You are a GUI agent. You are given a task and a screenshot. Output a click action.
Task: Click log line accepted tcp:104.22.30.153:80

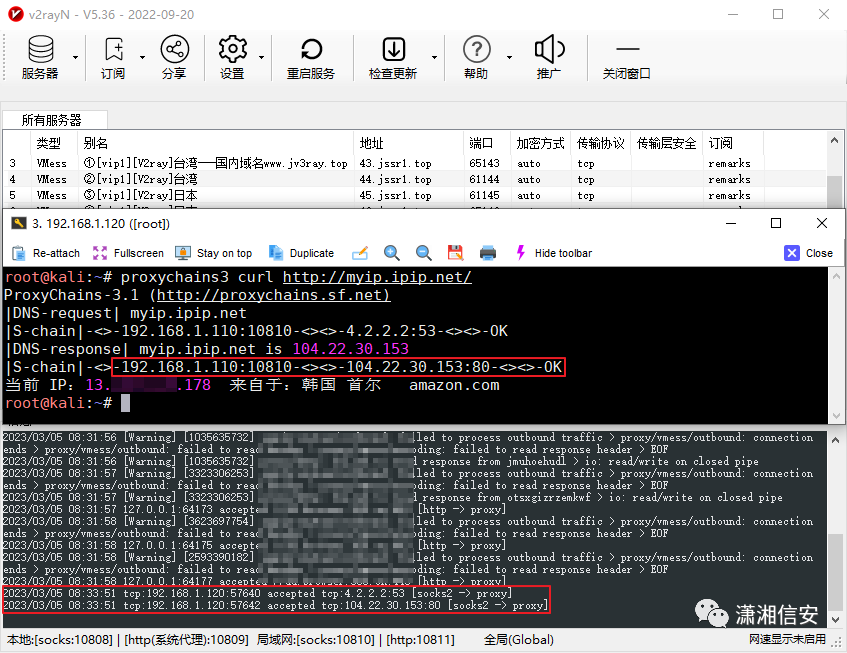pyautogui.click(x=275, y=605)
